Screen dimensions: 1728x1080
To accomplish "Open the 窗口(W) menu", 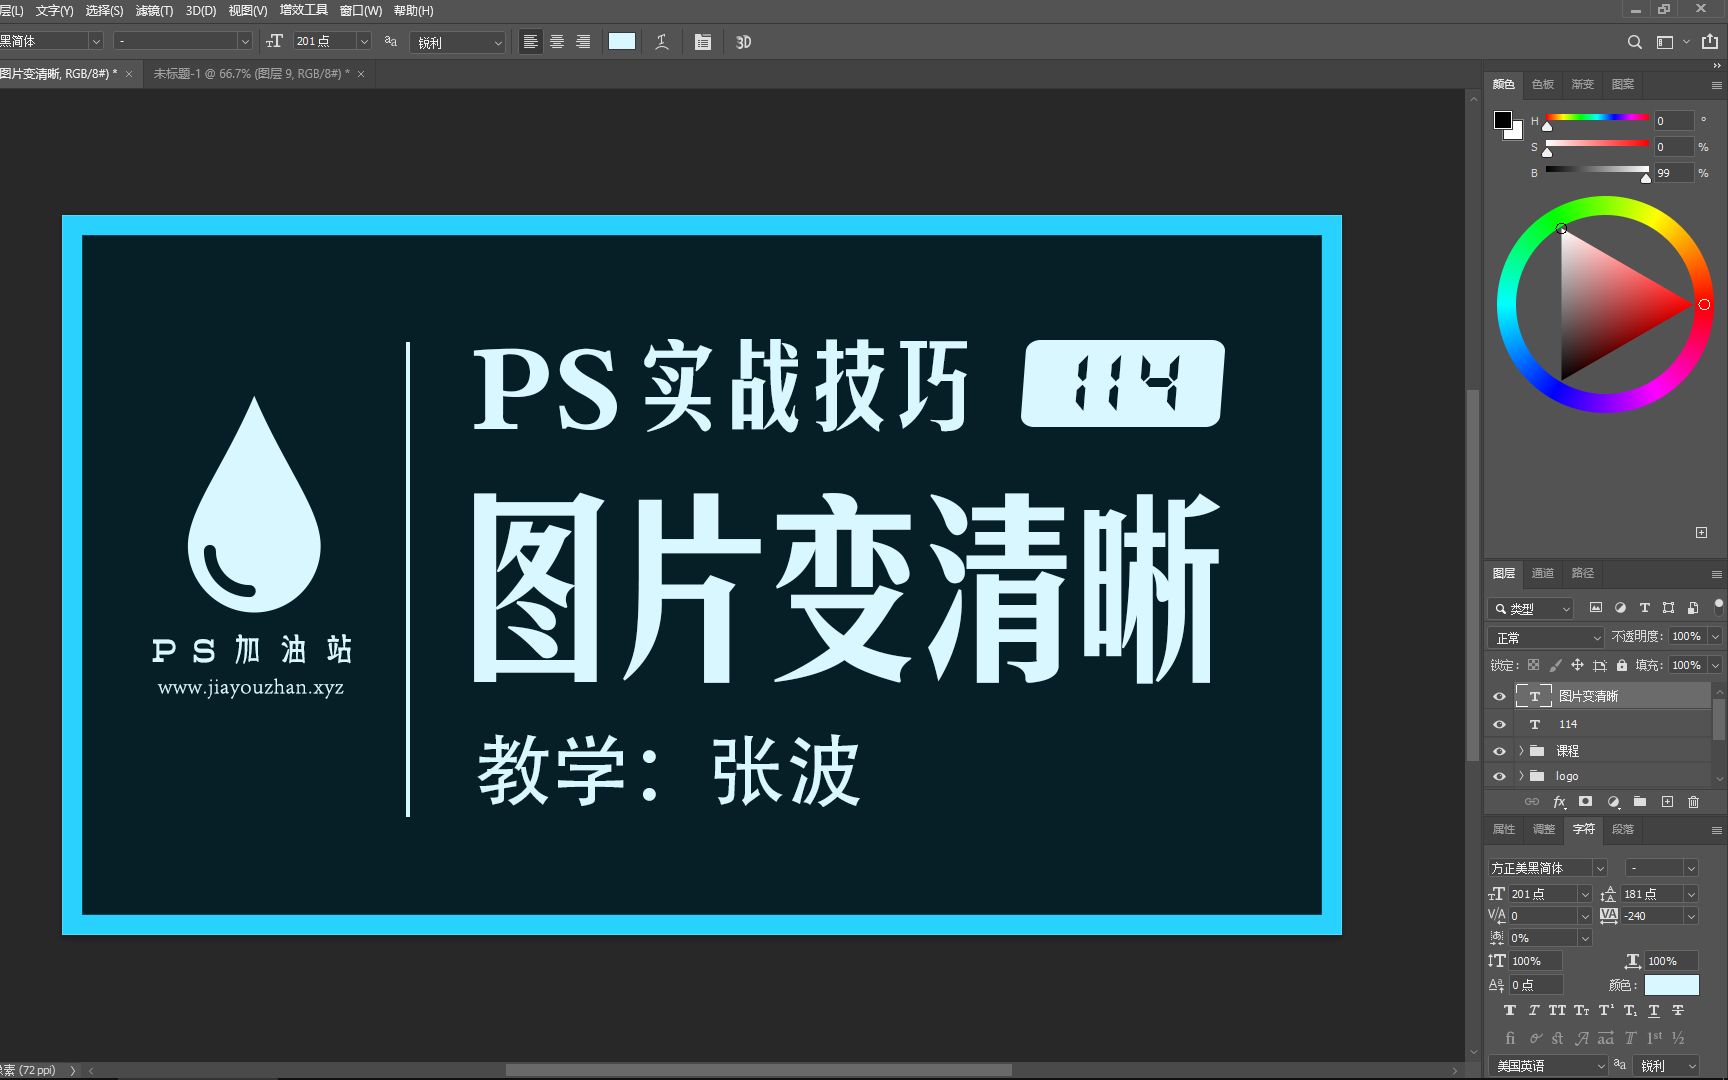I will [x=361, y=10].
